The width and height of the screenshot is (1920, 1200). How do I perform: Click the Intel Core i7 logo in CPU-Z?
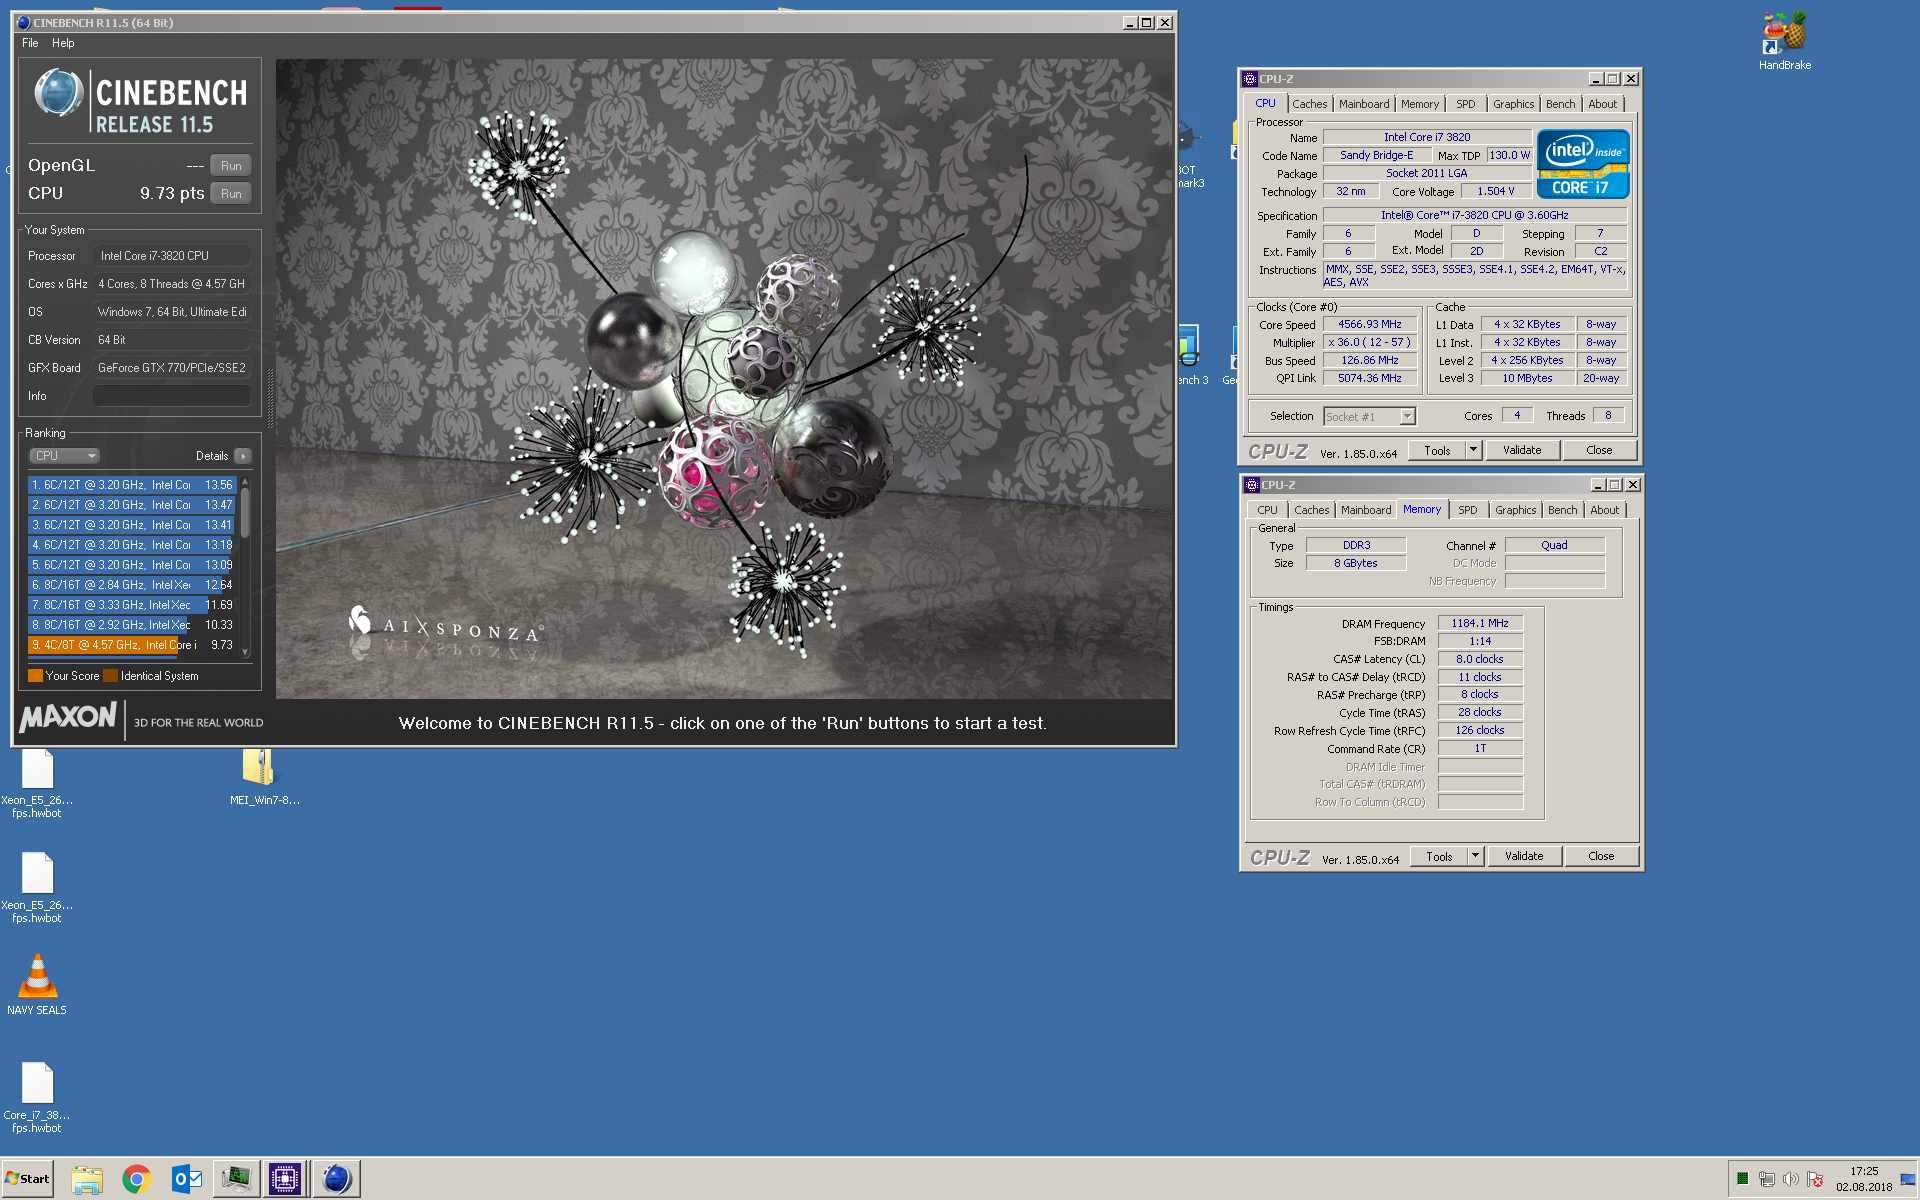tap(1583, 164)
